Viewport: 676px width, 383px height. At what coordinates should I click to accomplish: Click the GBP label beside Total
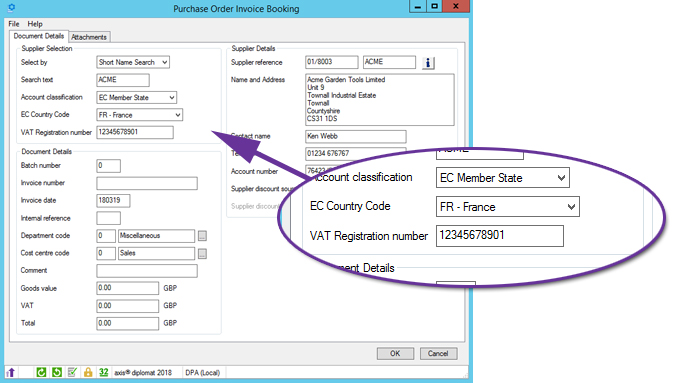170,323
